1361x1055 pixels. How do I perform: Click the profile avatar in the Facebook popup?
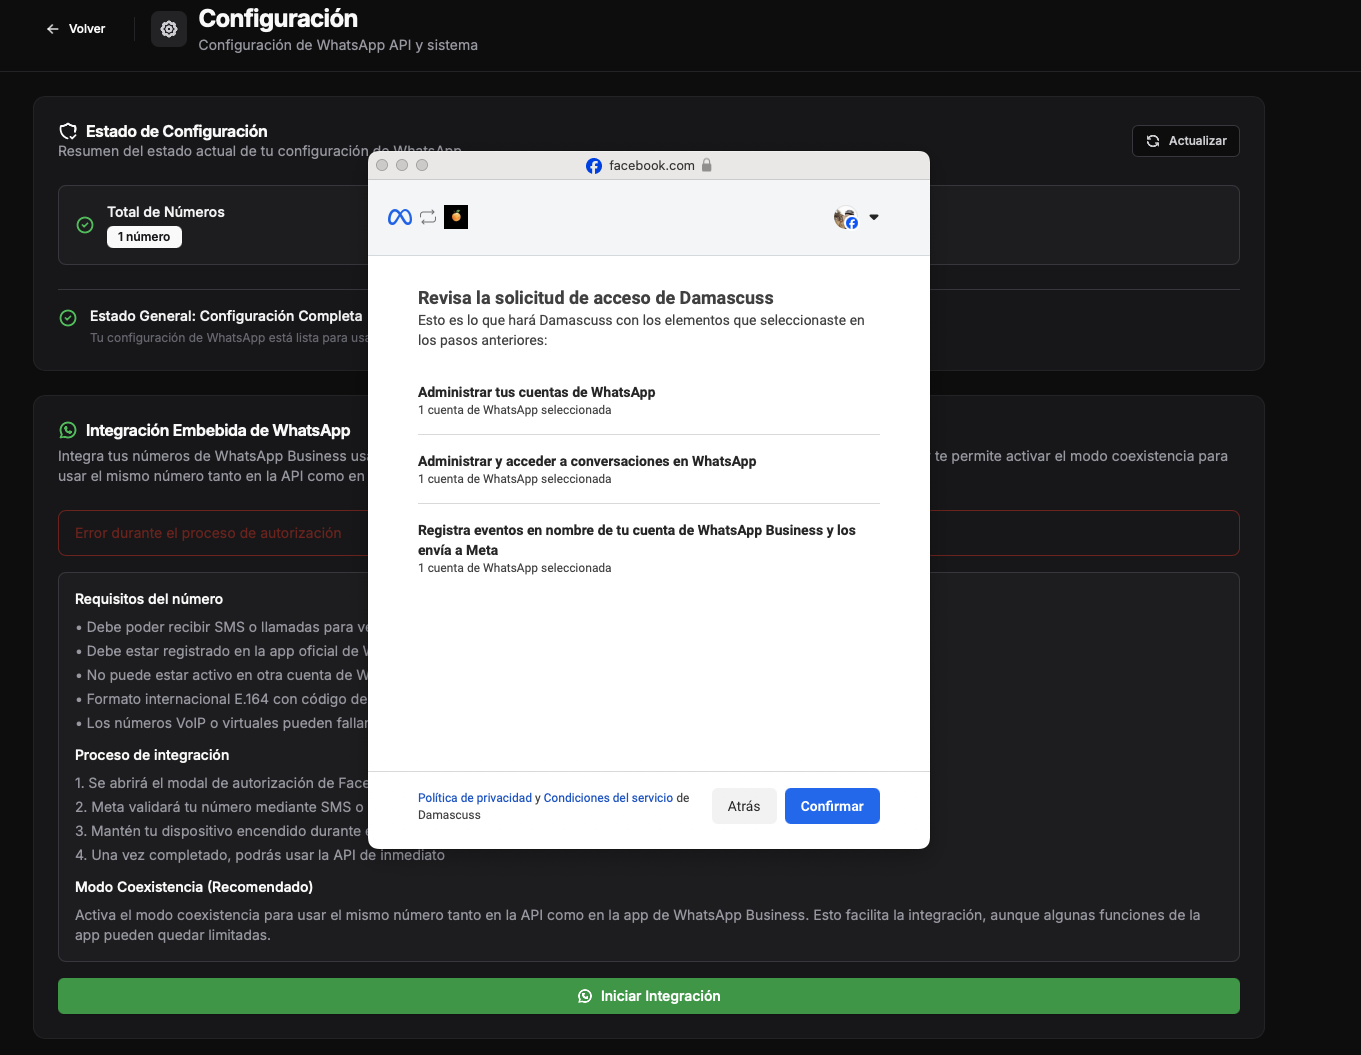tap(846, 217)
